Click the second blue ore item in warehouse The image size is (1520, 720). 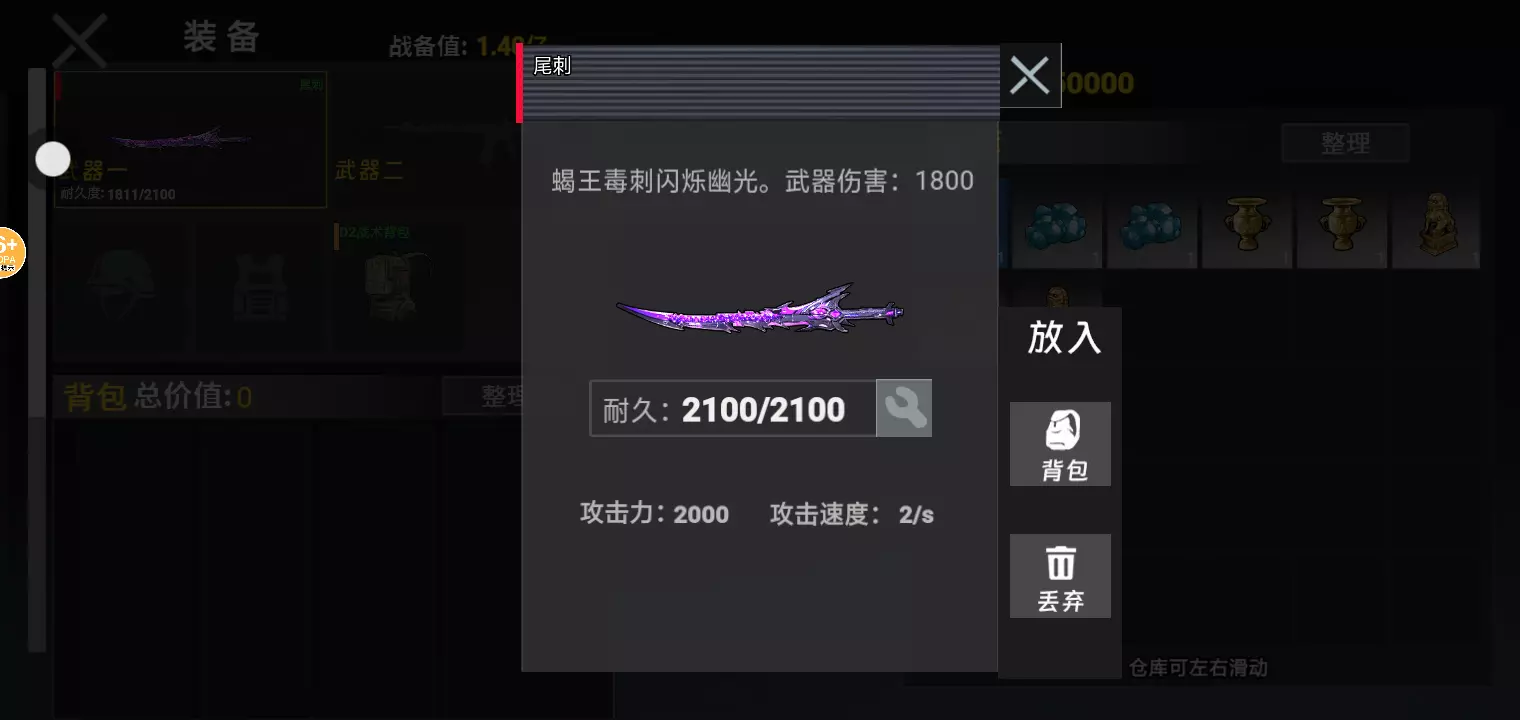click(1150, 227)
